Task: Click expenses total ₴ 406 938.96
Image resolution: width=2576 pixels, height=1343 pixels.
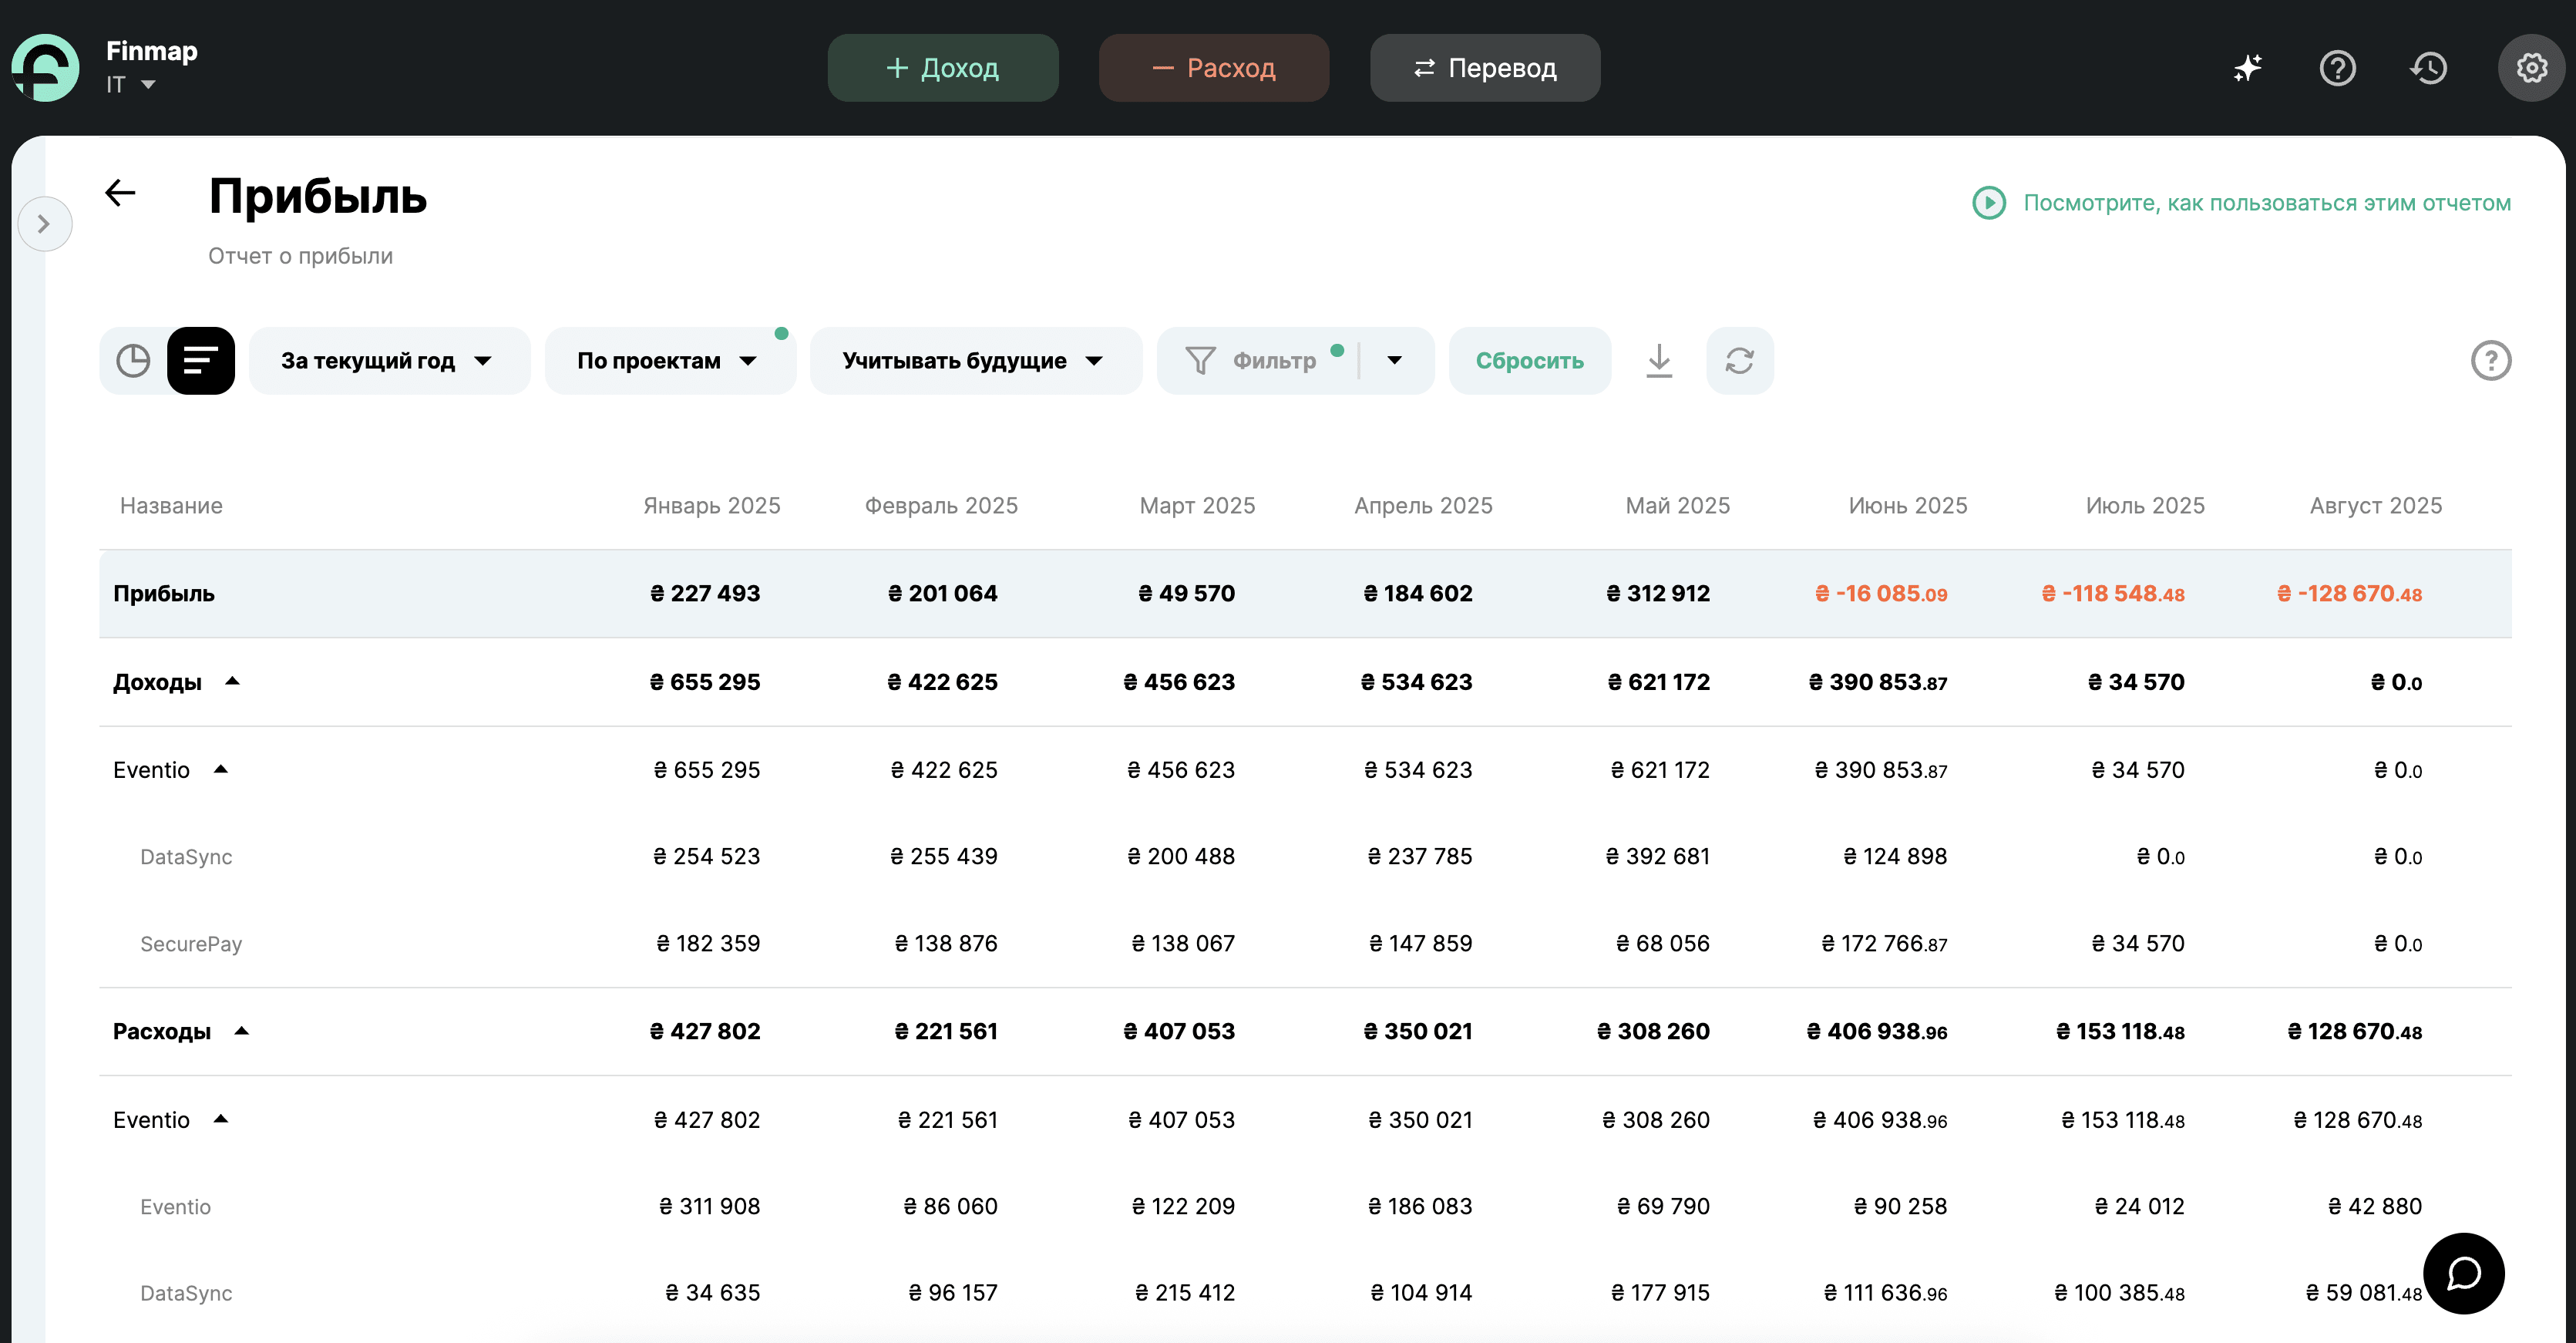Action: (x=1877, y=1031)
